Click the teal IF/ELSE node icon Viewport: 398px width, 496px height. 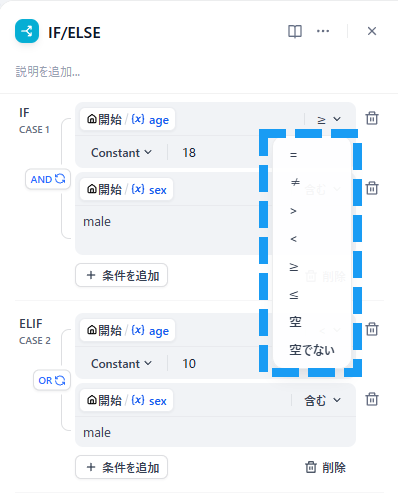pyautogui.click(x=27, y=31)
